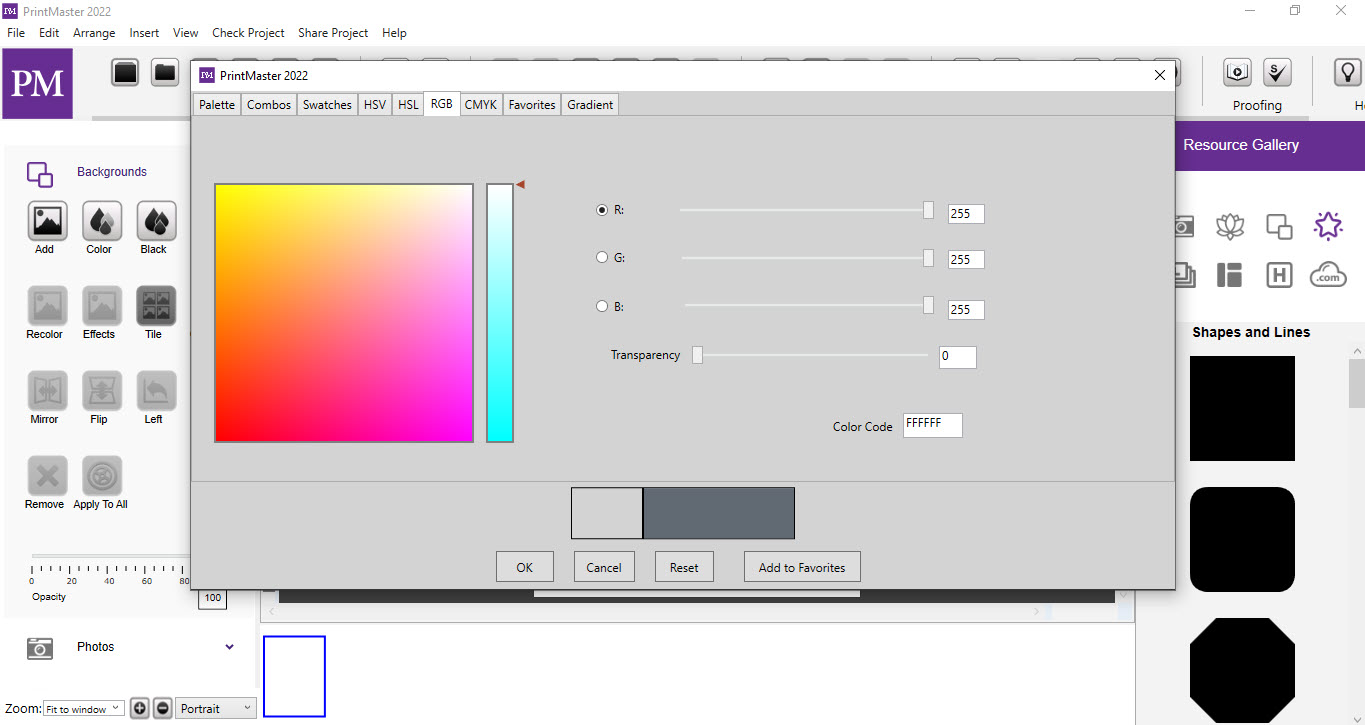Open the Favorites tab
Screen dimensions: 1365x725
pyautogui.click(x=532, y=104)
